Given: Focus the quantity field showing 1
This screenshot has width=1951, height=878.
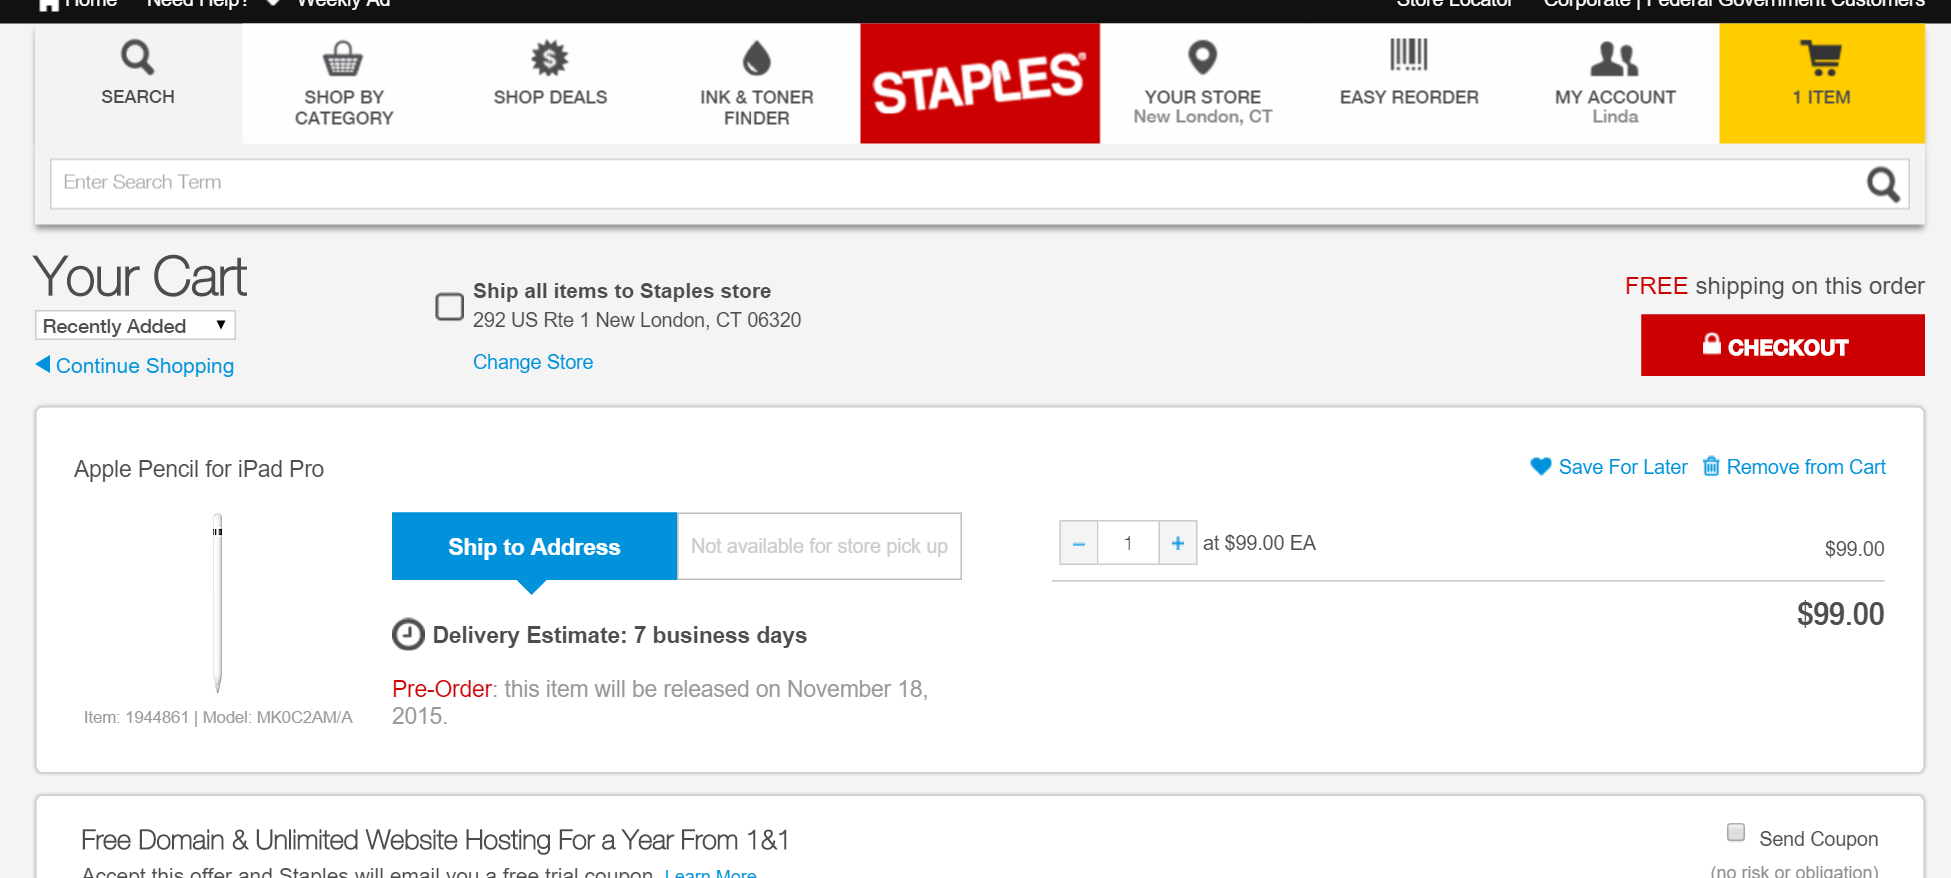Looking at the screenshot, I should (1128, 543).
